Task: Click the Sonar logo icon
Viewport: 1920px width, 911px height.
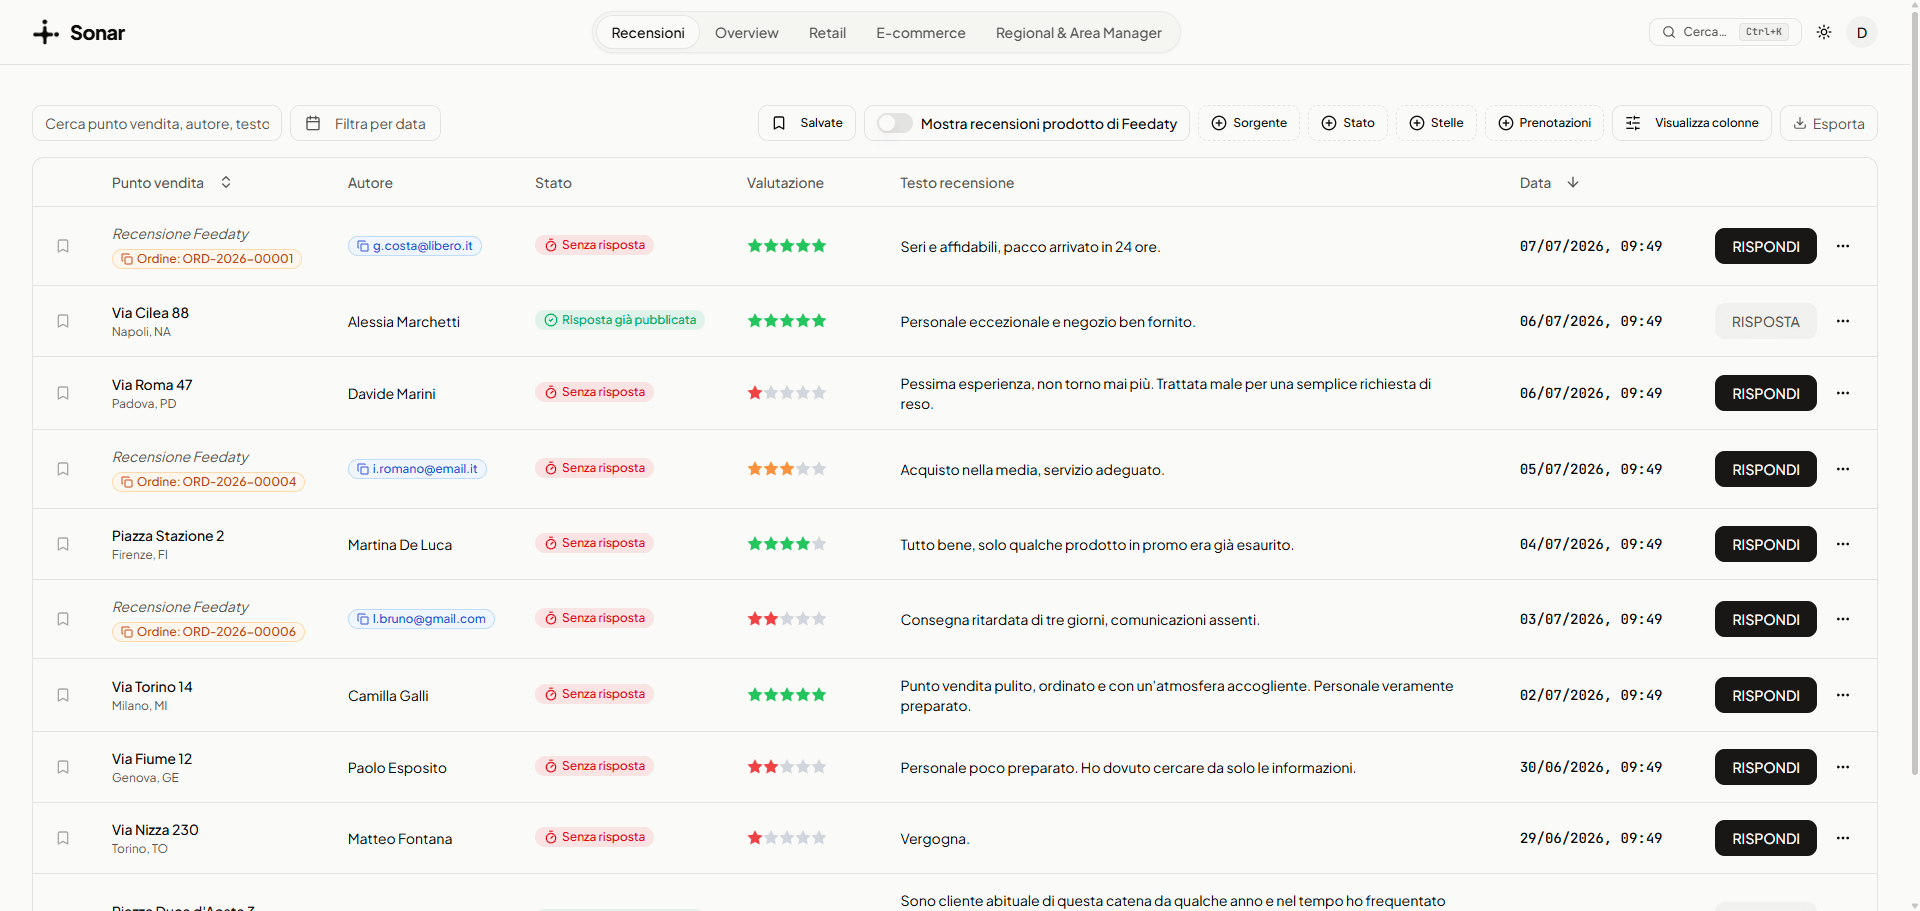Action: click(x=46, y=32)
